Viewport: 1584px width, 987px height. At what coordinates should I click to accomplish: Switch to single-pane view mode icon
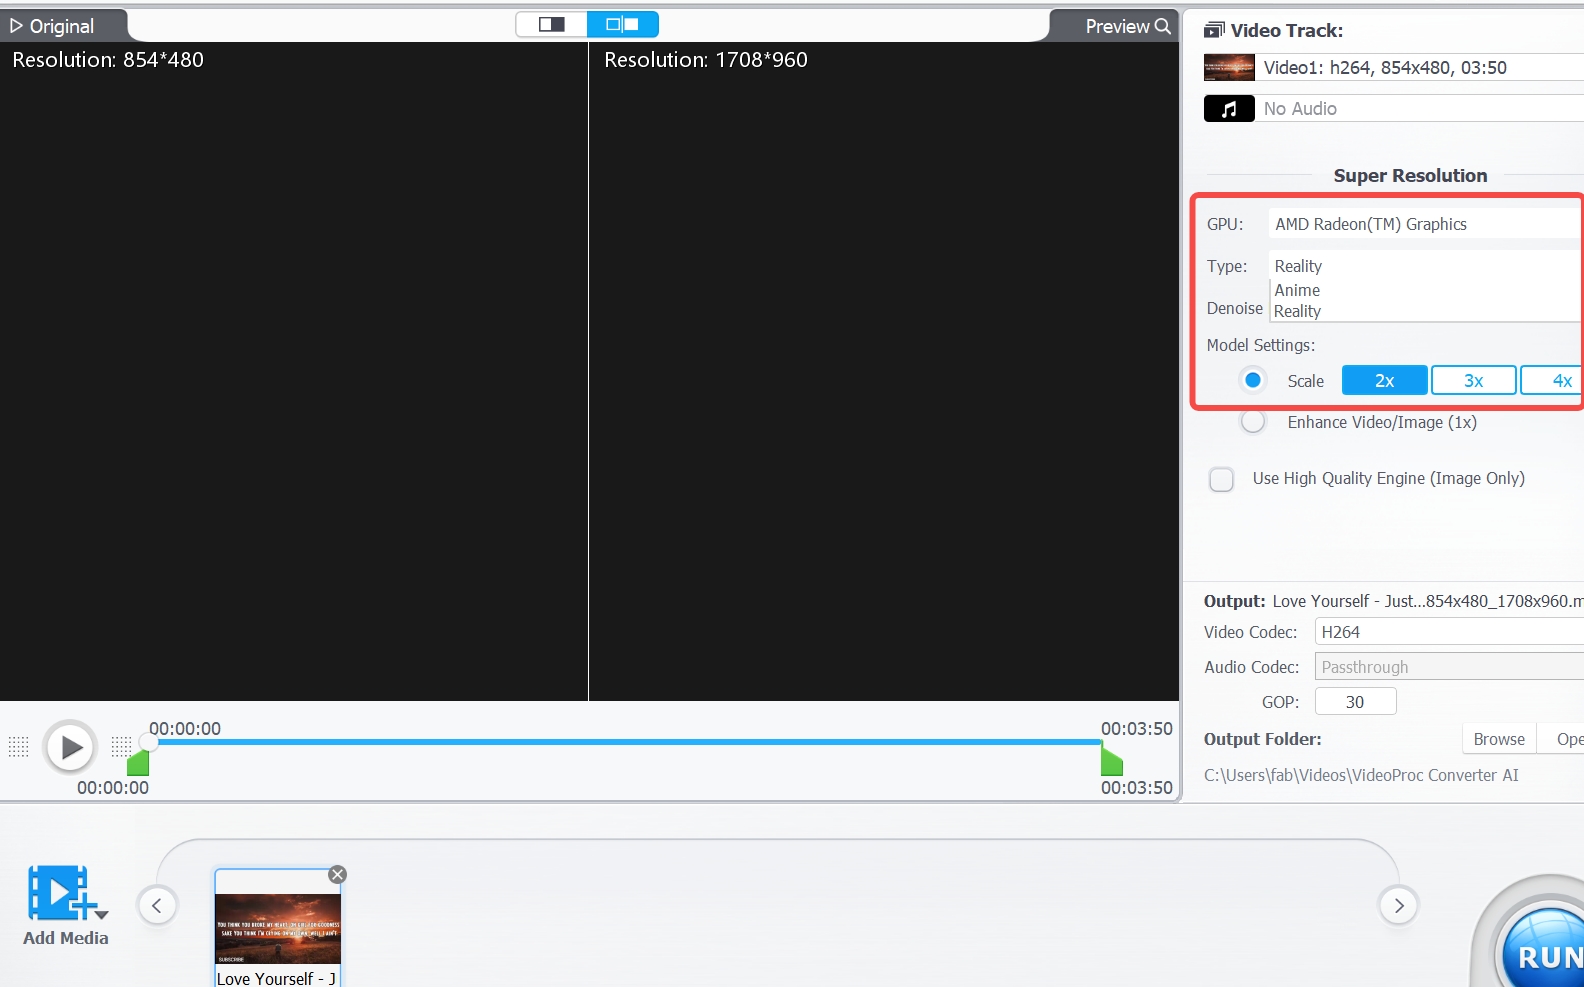[551, 24]
